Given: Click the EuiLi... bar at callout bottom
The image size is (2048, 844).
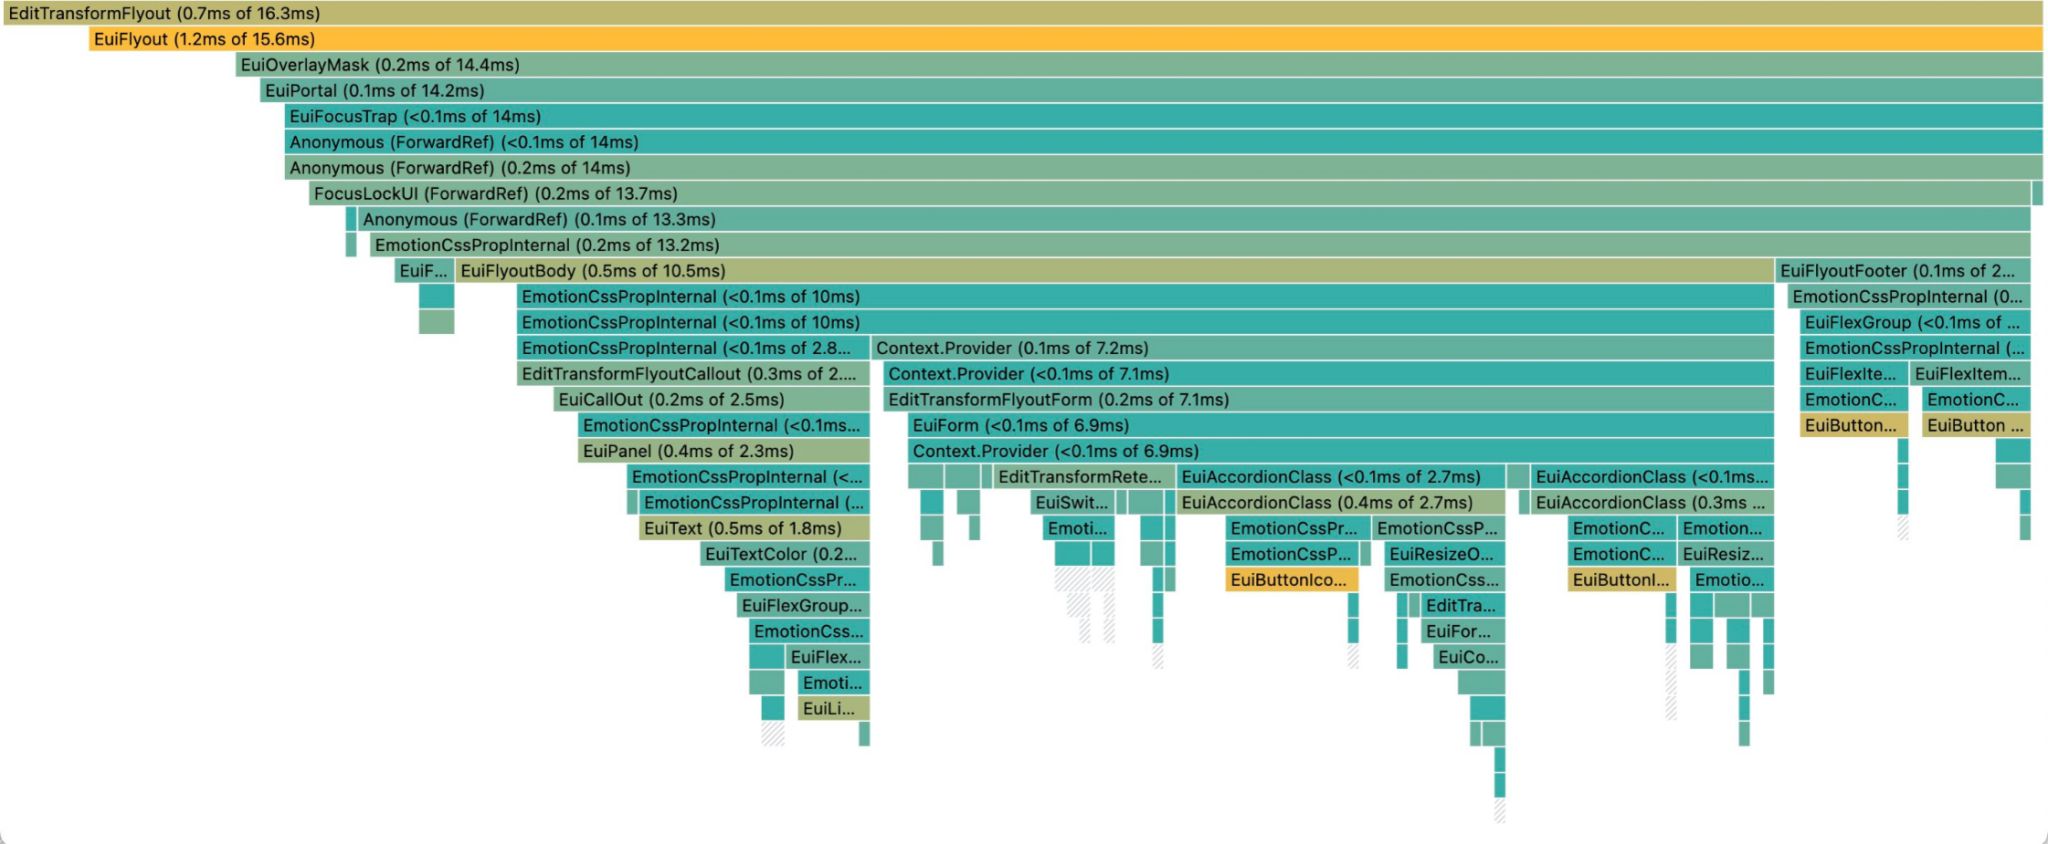Looking at the screenshot, I should tap(834, 709).
